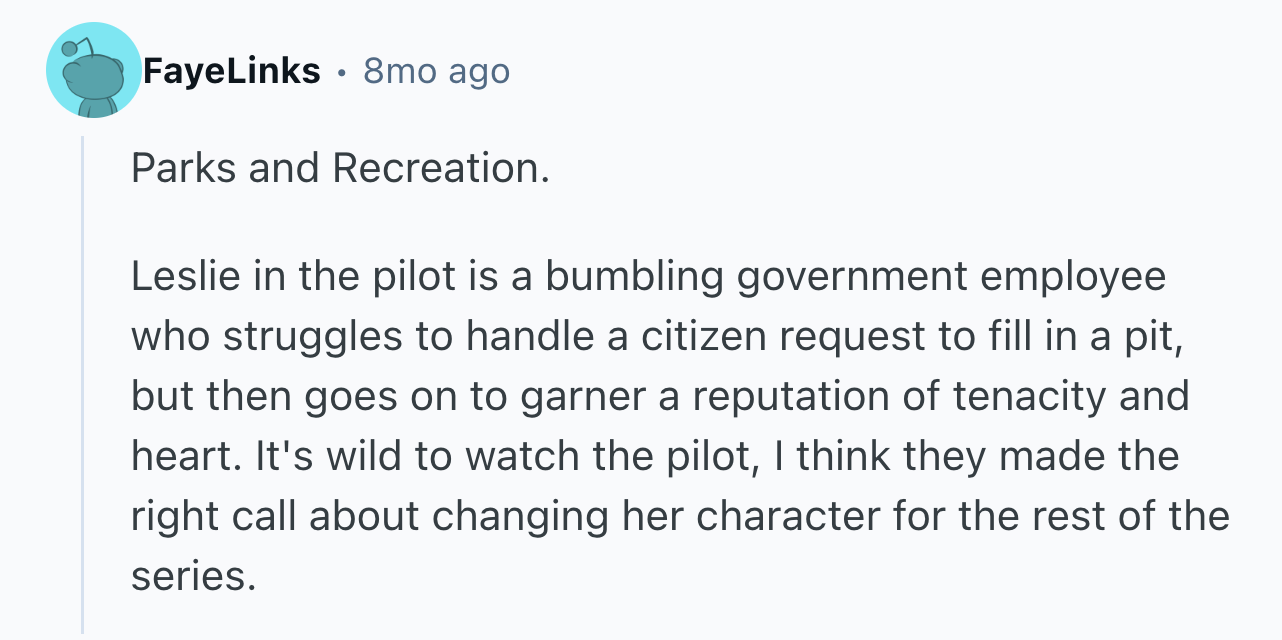Click the word 'tenacity' in the comment
1282x640 pixels.
click(x=1029, y=397)
